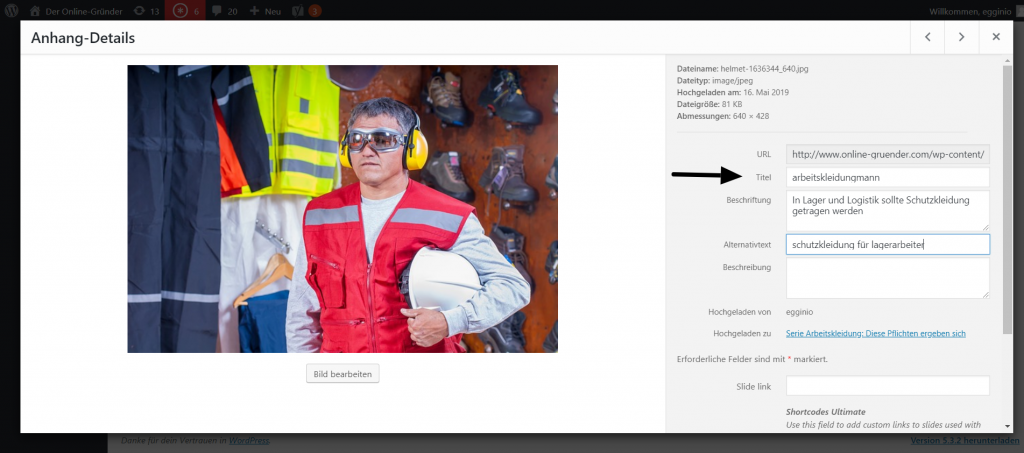Click the Anhang-Details dialog title
1024x453 pixels.
tap(83, 38)
